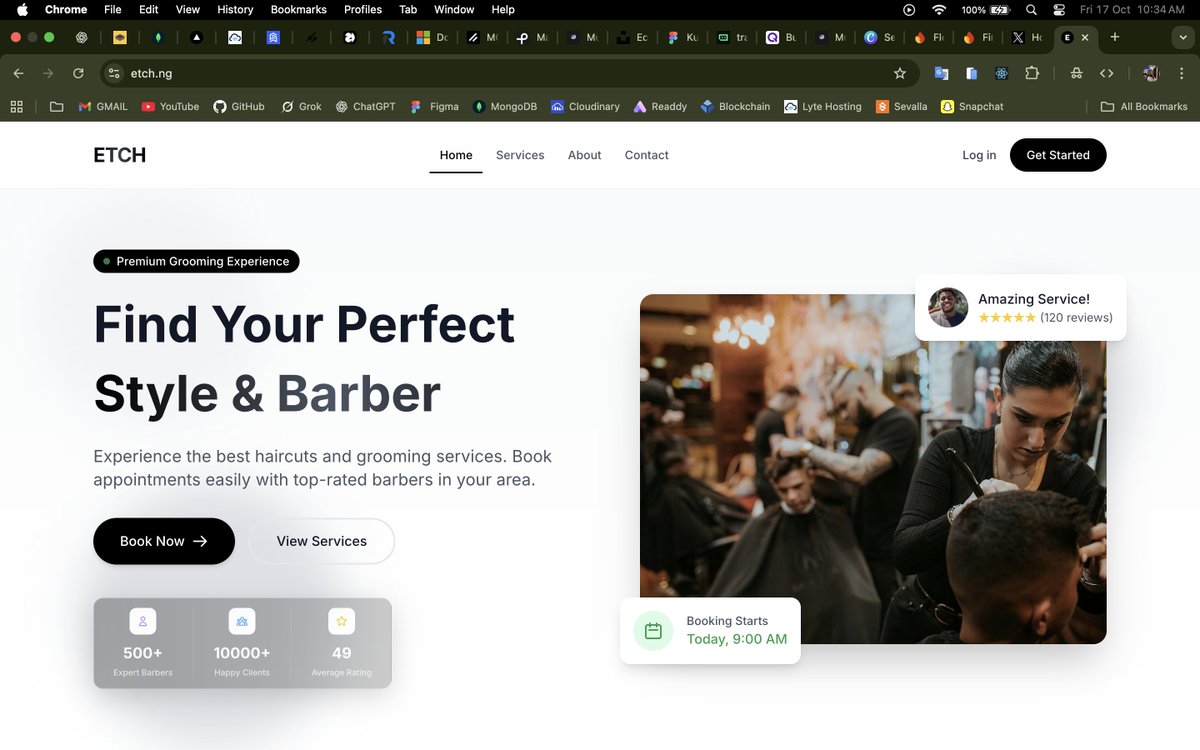Open the macOS Wi-Fi menu icon
The image size is (1200, 750).
pyautogui.click(x=938, y=10)
